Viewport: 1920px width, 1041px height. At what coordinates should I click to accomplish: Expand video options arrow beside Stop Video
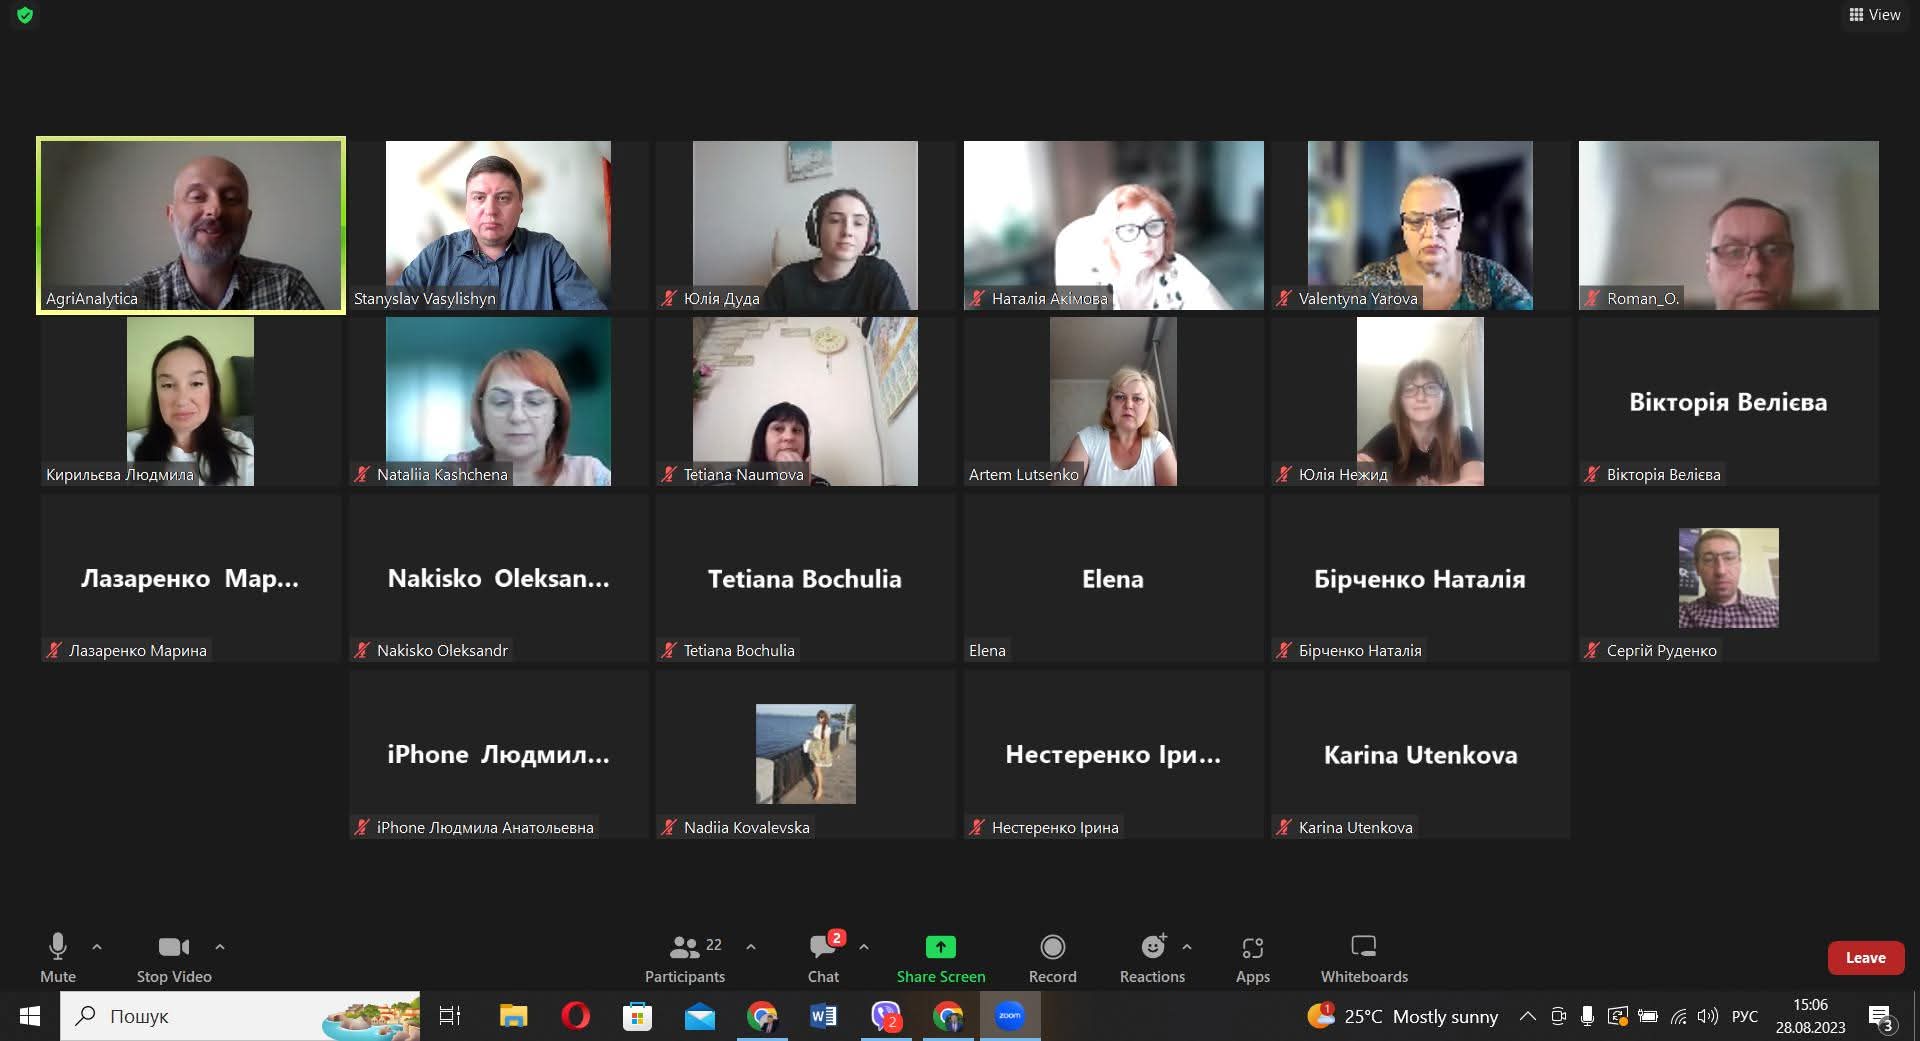tap(220, 946)
